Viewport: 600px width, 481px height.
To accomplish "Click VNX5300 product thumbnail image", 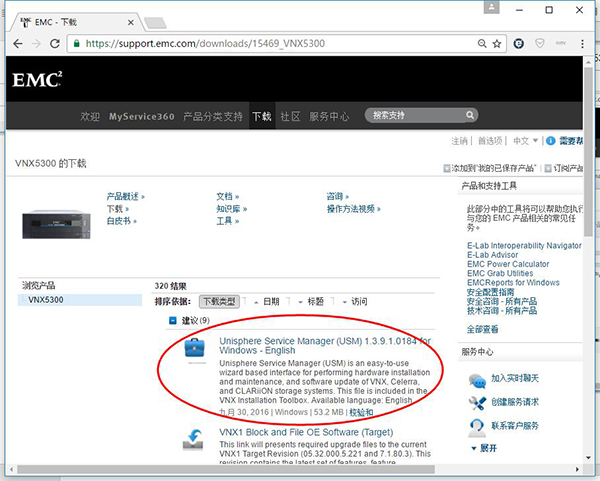I will coord(56,225).
